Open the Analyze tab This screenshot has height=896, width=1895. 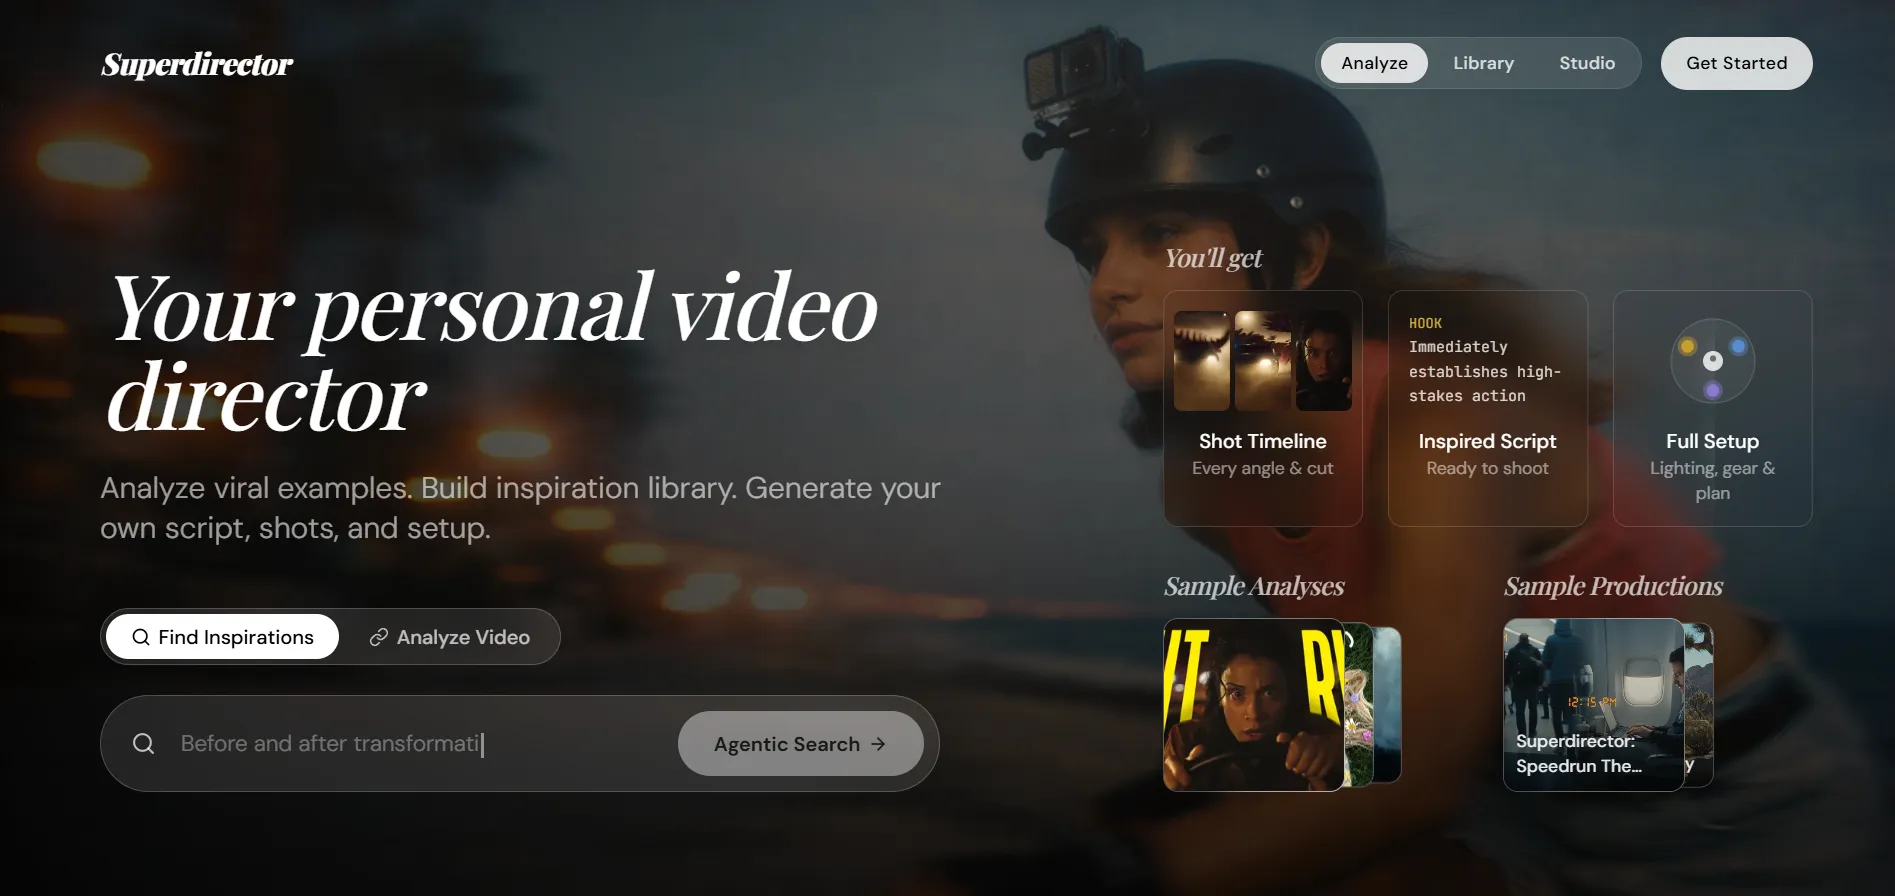pyautogui.click(x=1374, y=63)
